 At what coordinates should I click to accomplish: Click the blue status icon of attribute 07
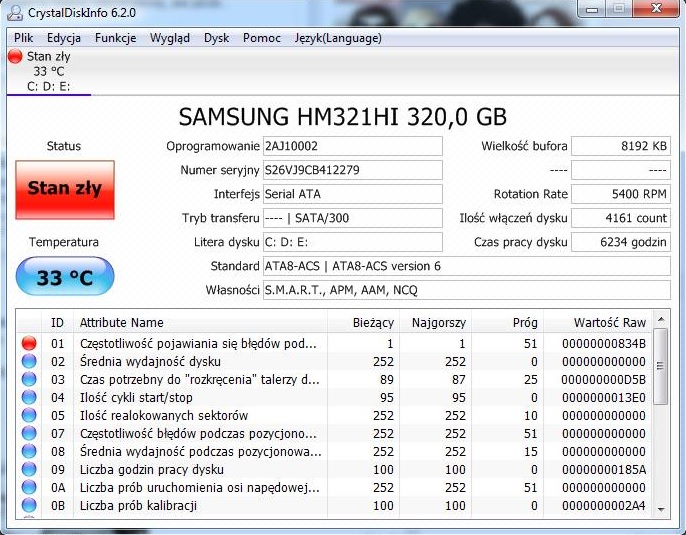(29, 433)
